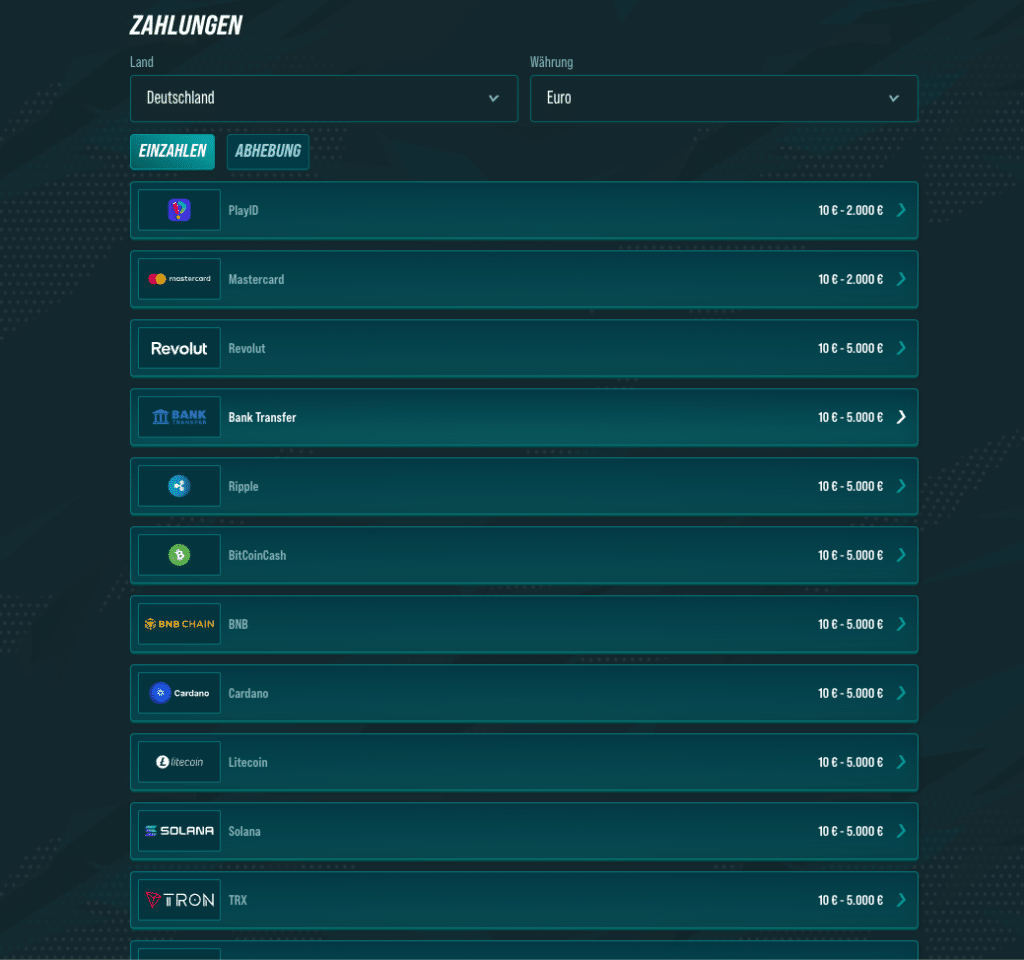The height and width of the screenshot is (960, 1024).
Task: Click the Litecoin payment method label
Action: click(x=248, y=762)
